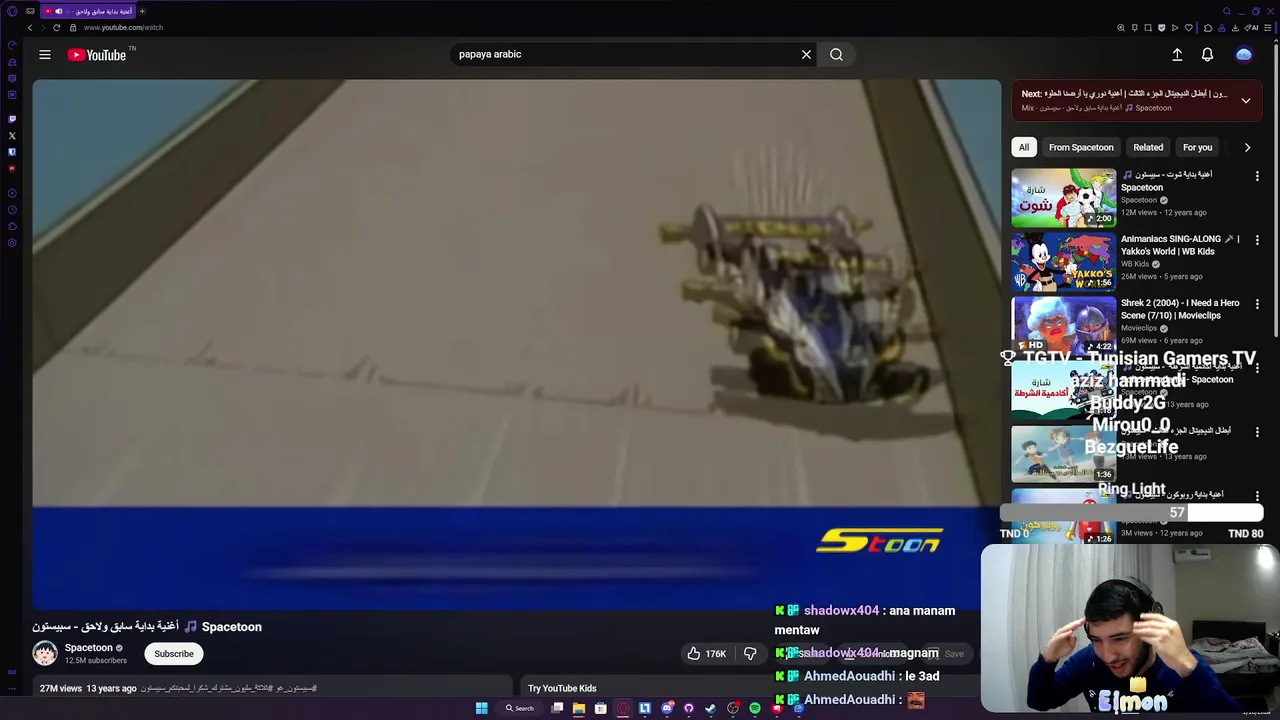
Task: Reload the page with the refresh icon
Action: click(x=56, y=28)
